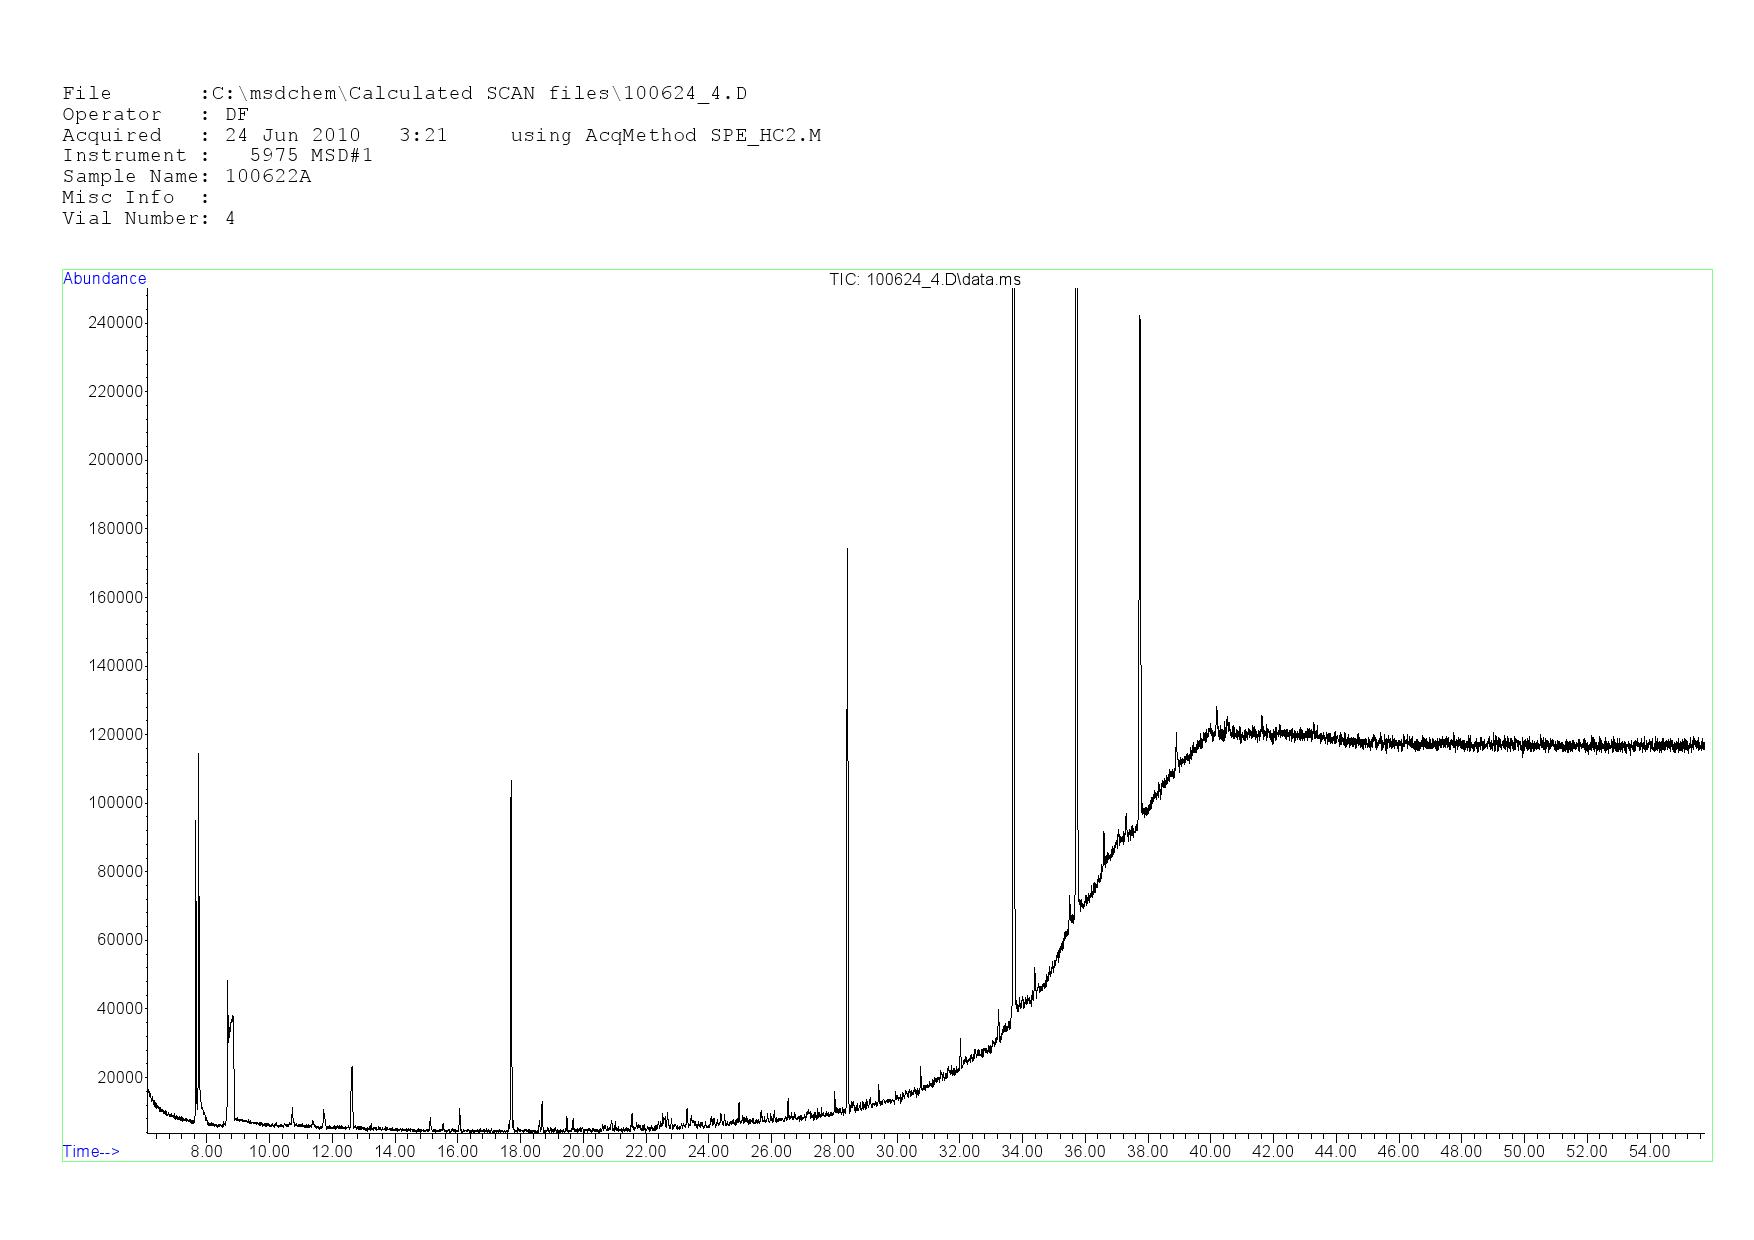1754x1240 pixels.
Task: Select the Sample Name value 100622A
Action: pyautogui.click(x=268, y=177)
